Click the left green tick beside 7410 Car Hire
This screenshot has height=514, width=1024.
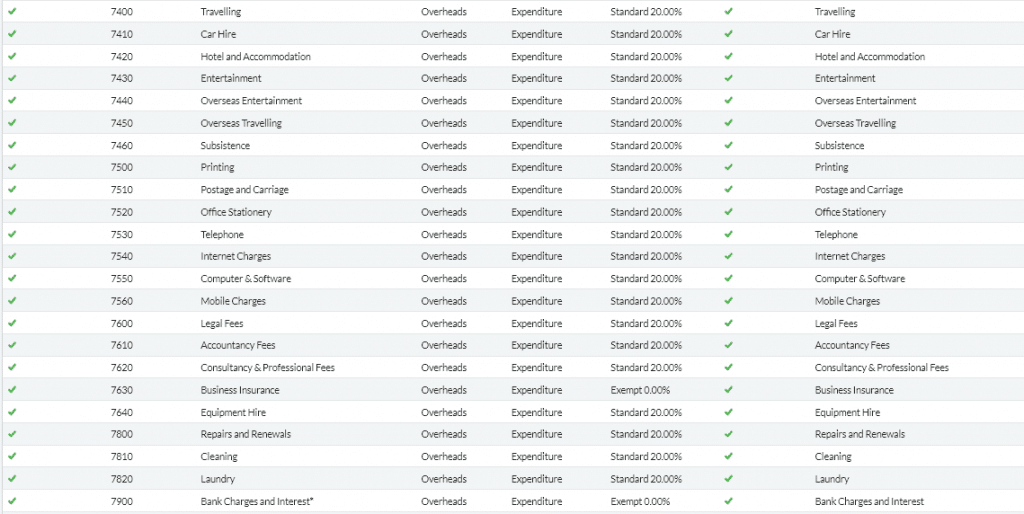click(12, 34)
